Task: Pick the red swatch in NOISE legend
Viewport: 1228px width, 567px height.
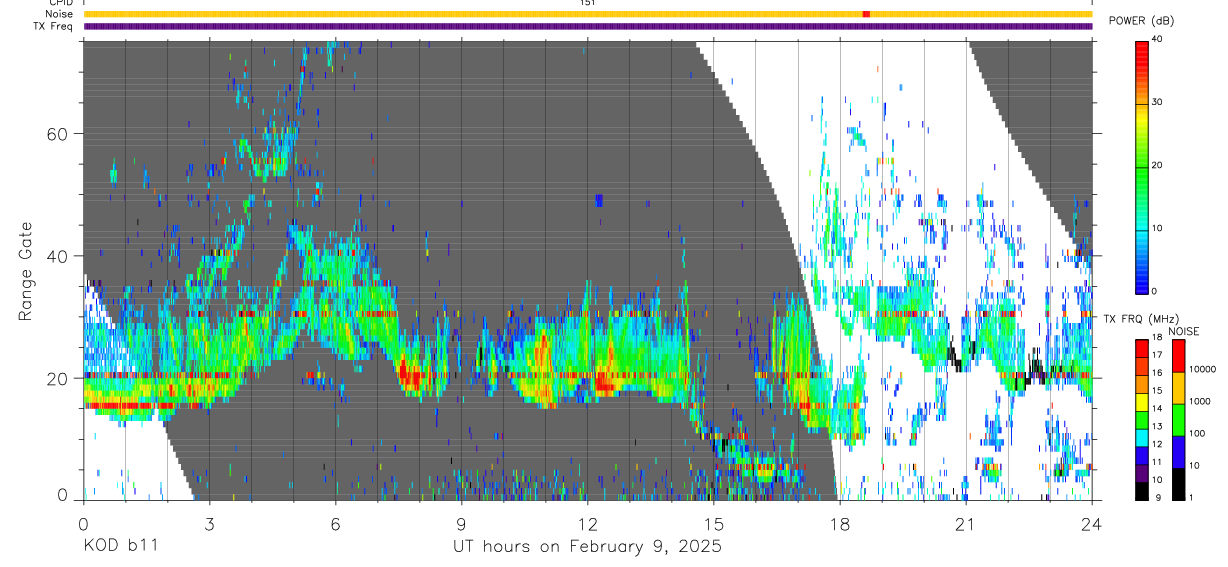Action: click(x=1177, y=357)
